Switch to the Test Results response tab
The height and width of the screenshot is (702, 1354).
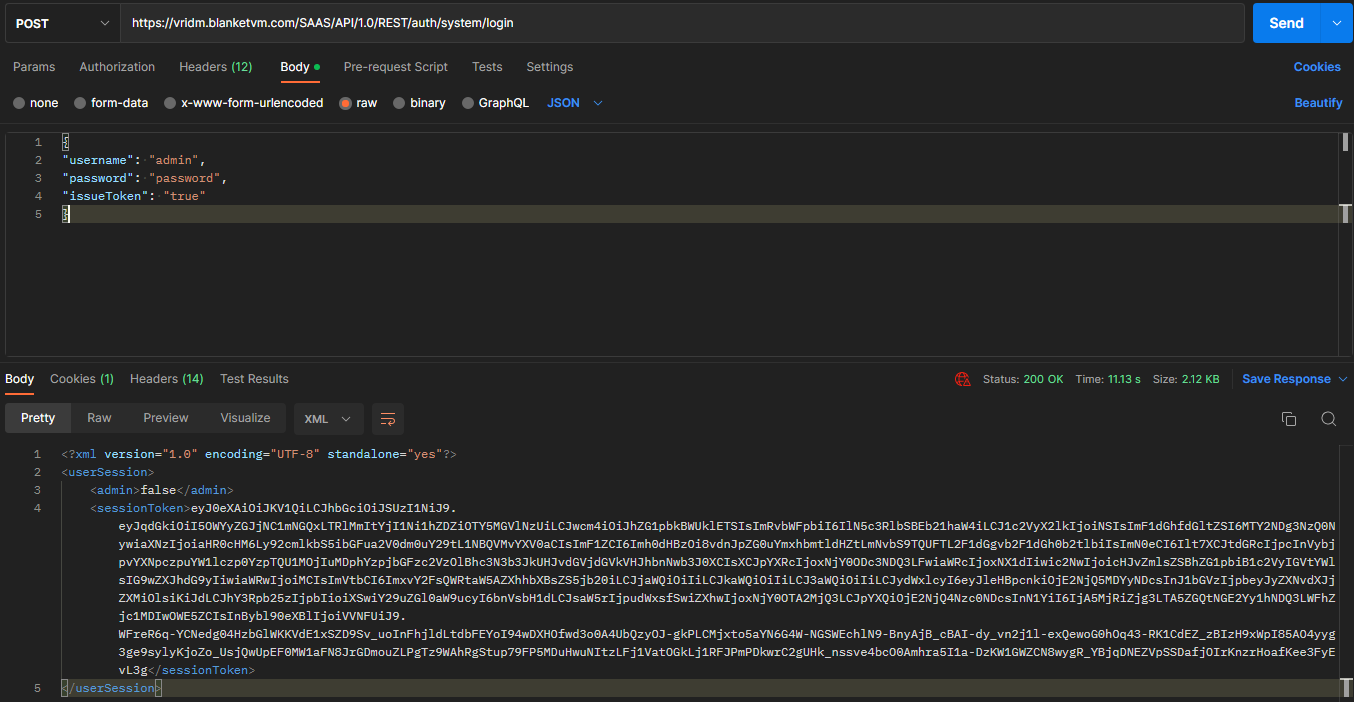[254, 379]
